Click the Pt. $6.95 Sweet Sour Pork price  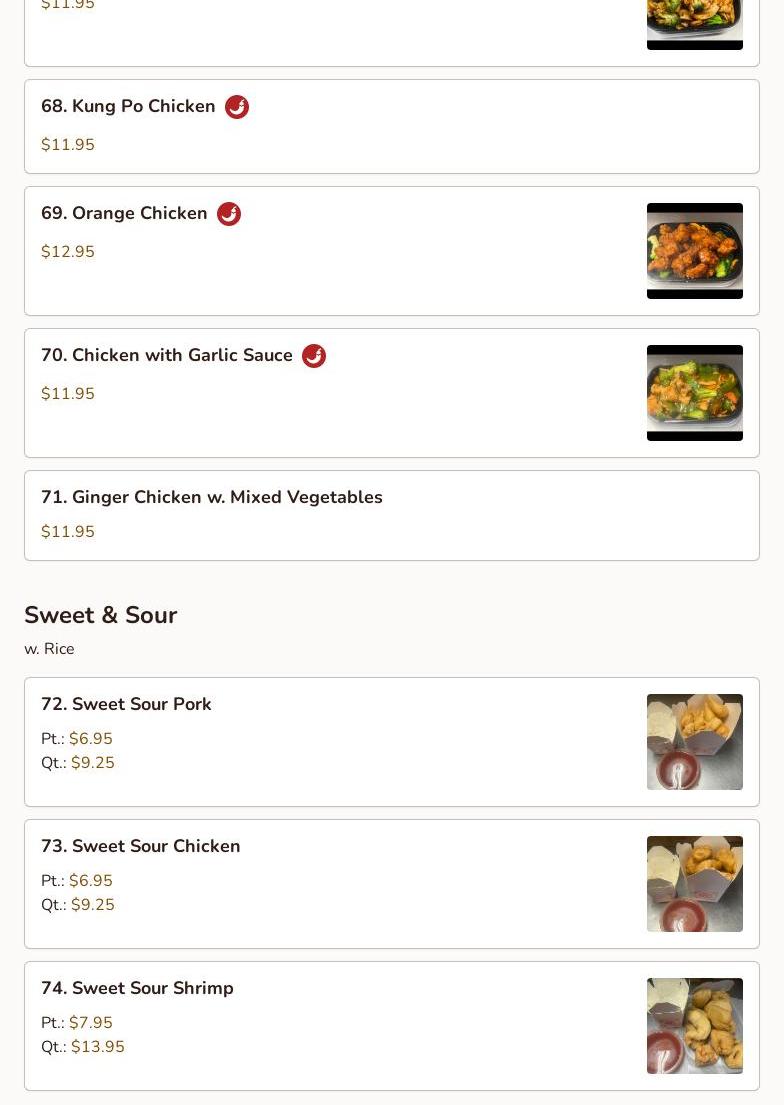[x=77, y=739]
